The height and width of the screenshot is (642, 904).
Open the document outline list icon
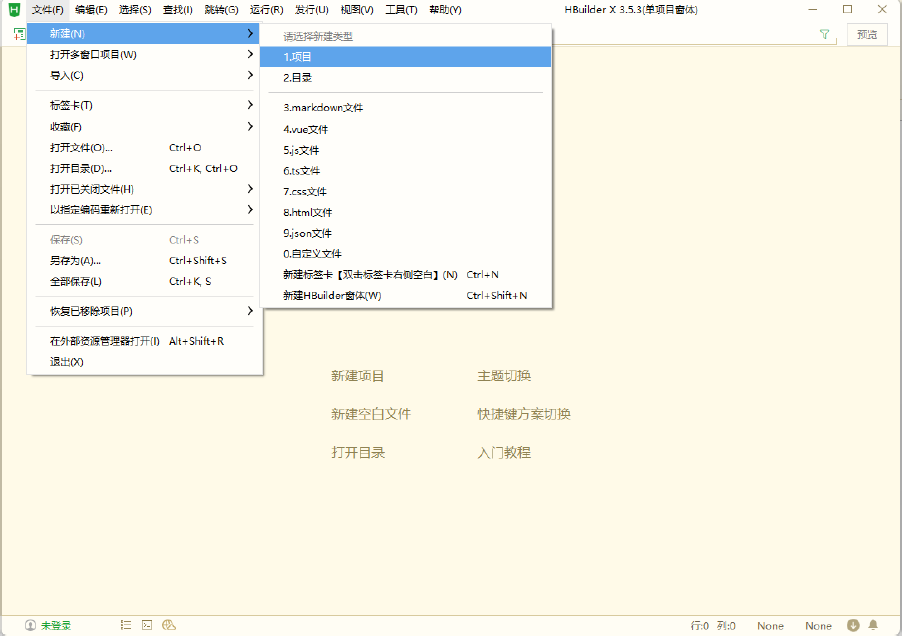coord(126,625)
